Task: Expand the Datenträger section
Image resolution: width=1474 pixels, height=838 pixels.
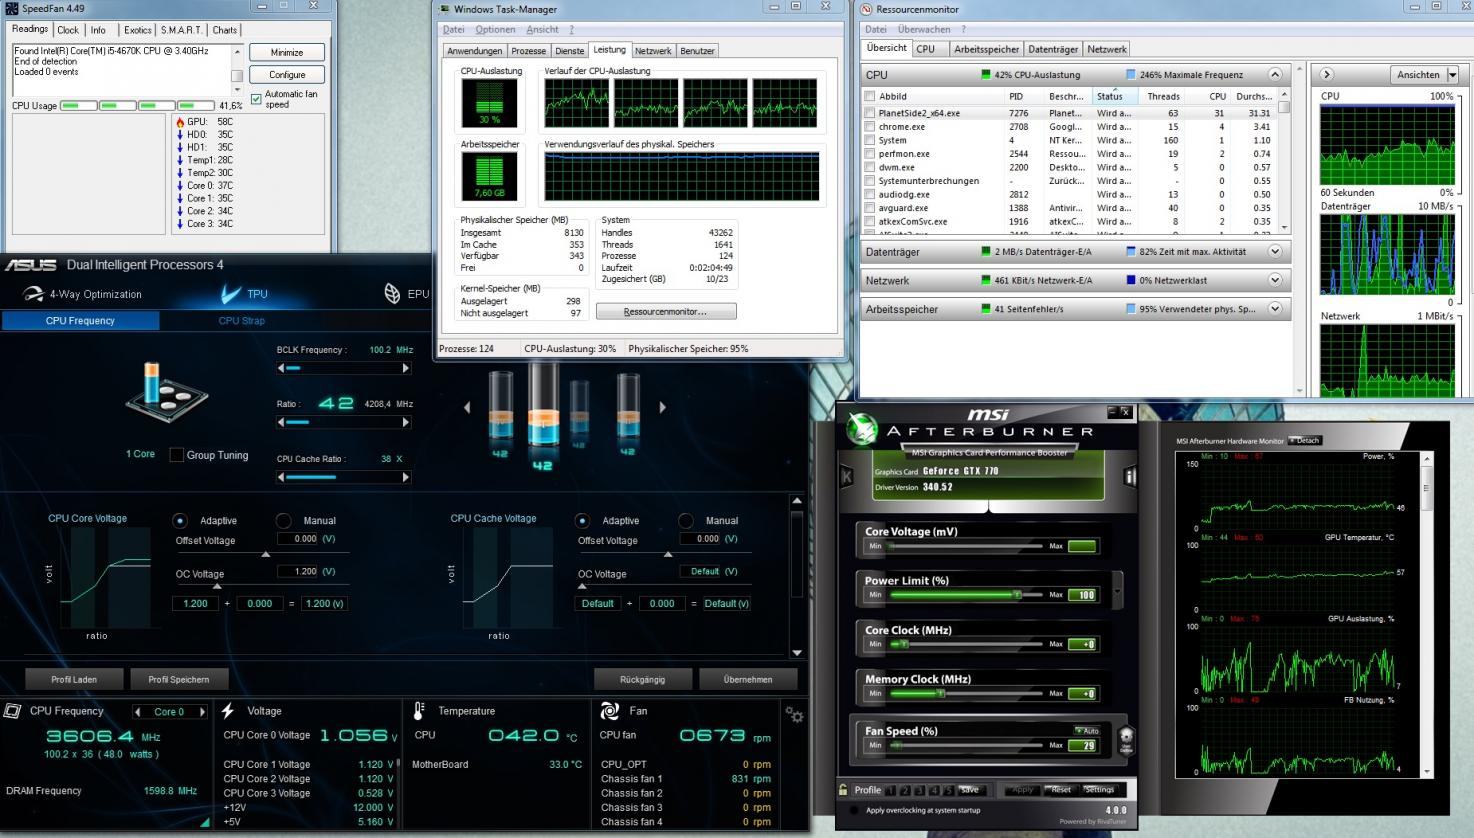Action: coord(1275,252)
